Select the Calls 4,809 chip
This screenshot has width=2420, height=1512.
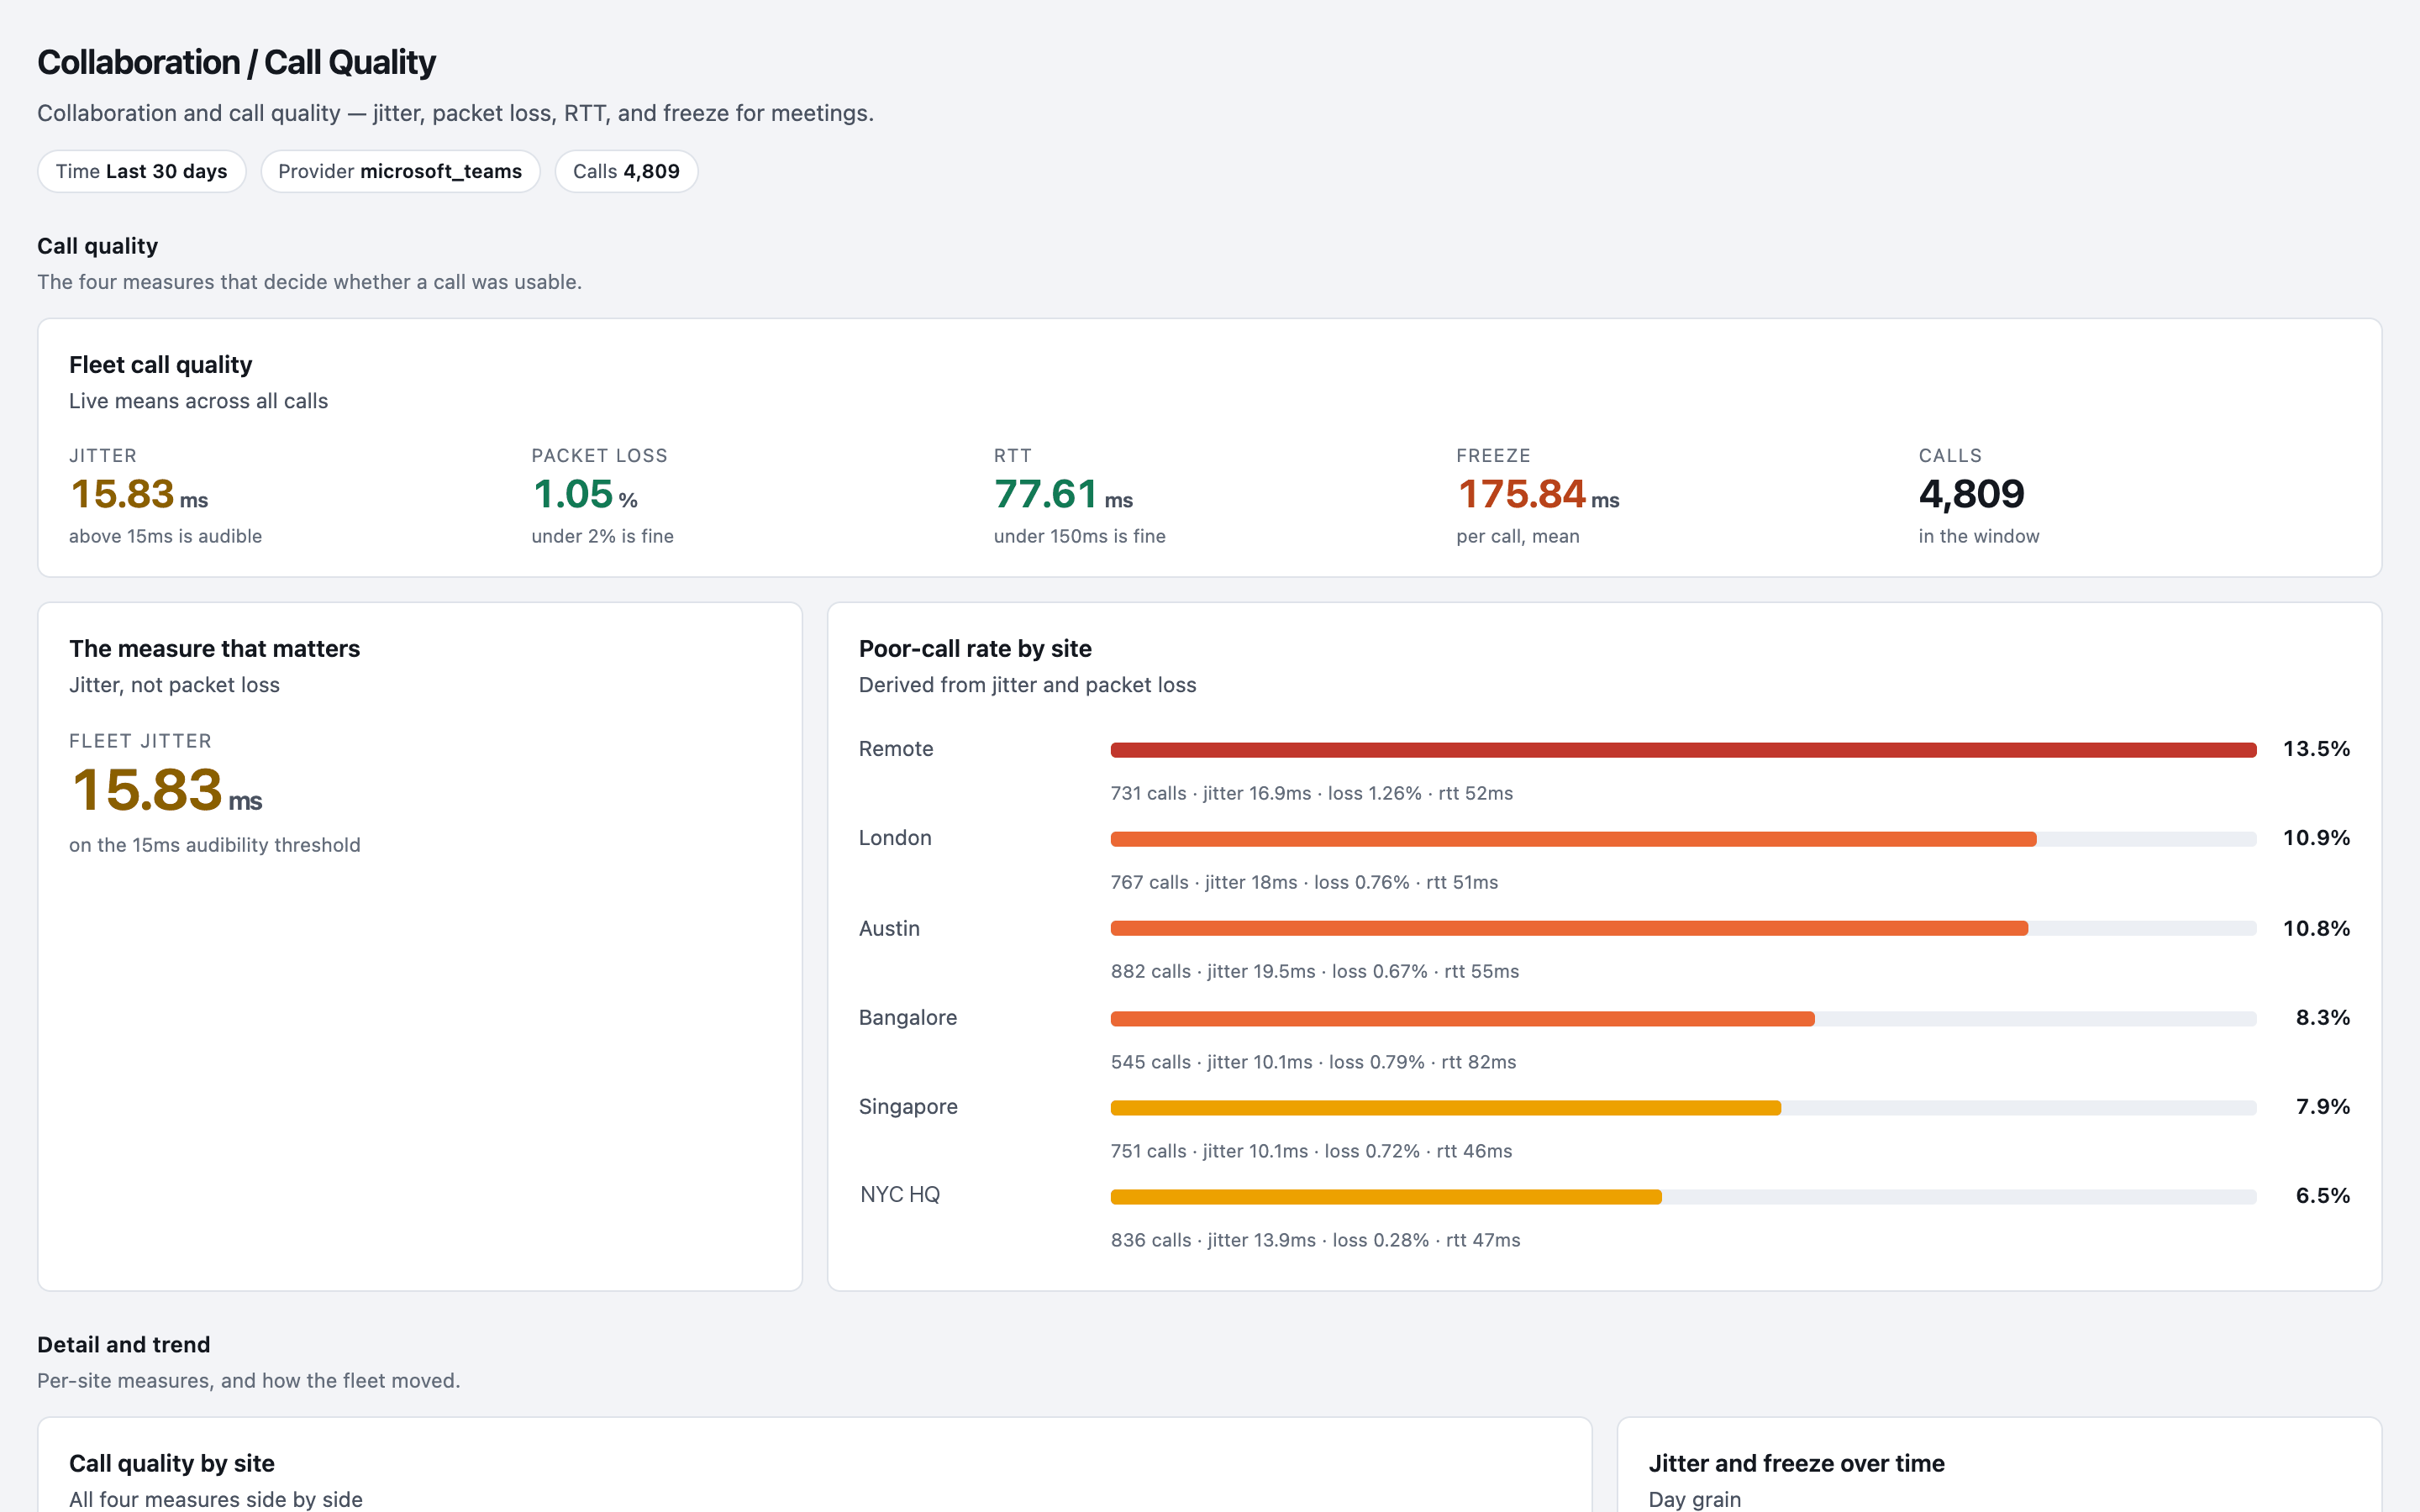coord(626,171)
